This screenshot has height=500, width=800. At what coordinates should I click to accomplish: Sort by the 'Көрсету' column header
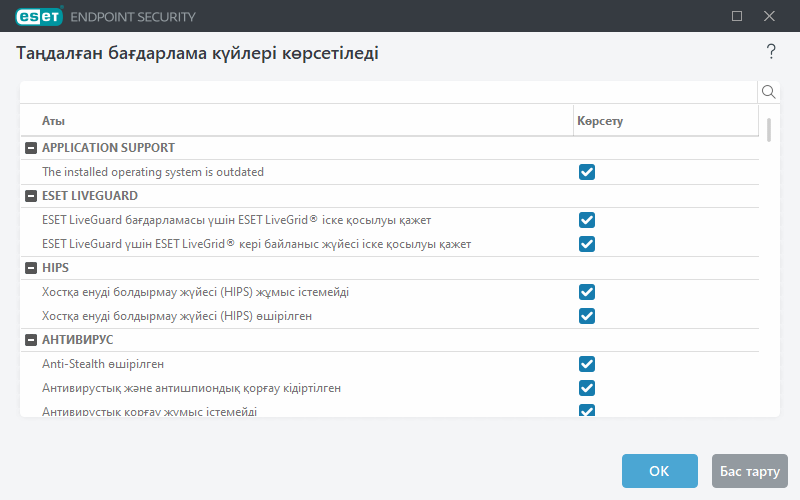pyautogui.click(x=600, y=121)
